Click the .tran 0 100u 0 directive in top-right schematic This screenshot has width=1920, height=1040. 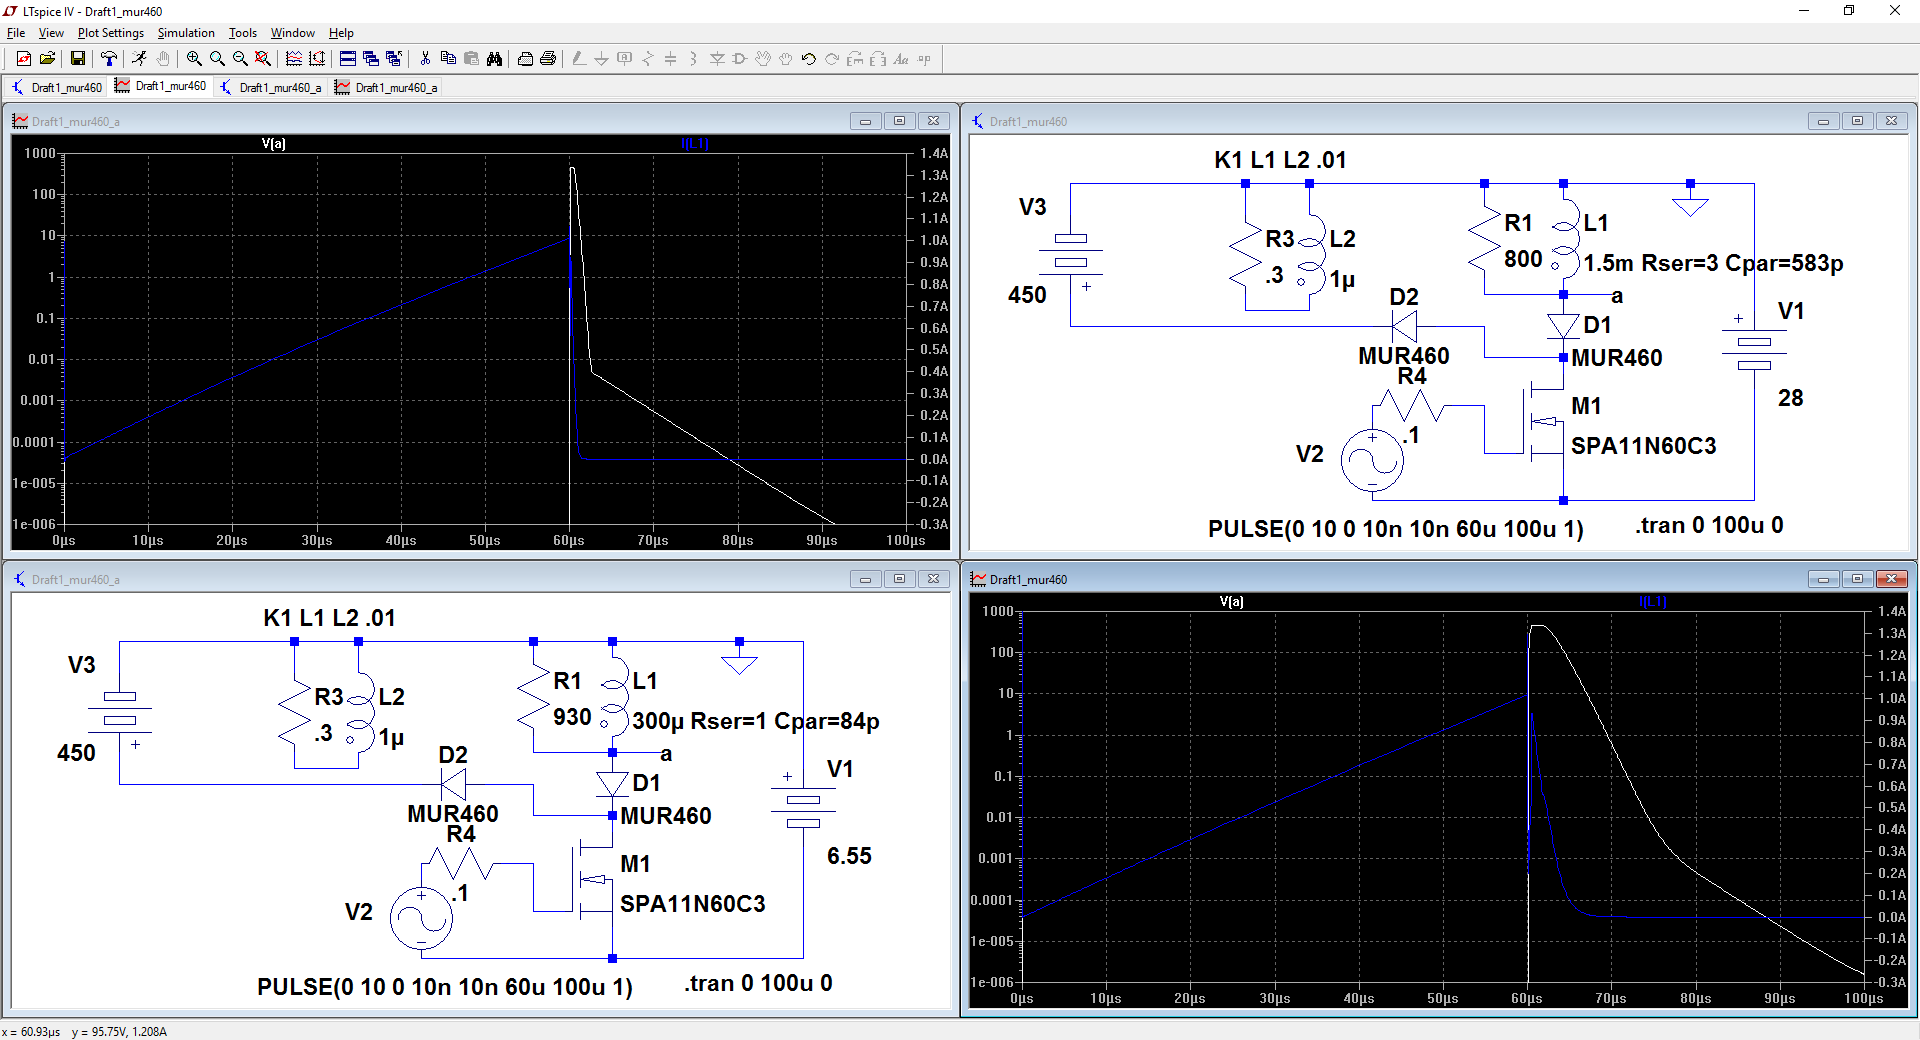1709,525
